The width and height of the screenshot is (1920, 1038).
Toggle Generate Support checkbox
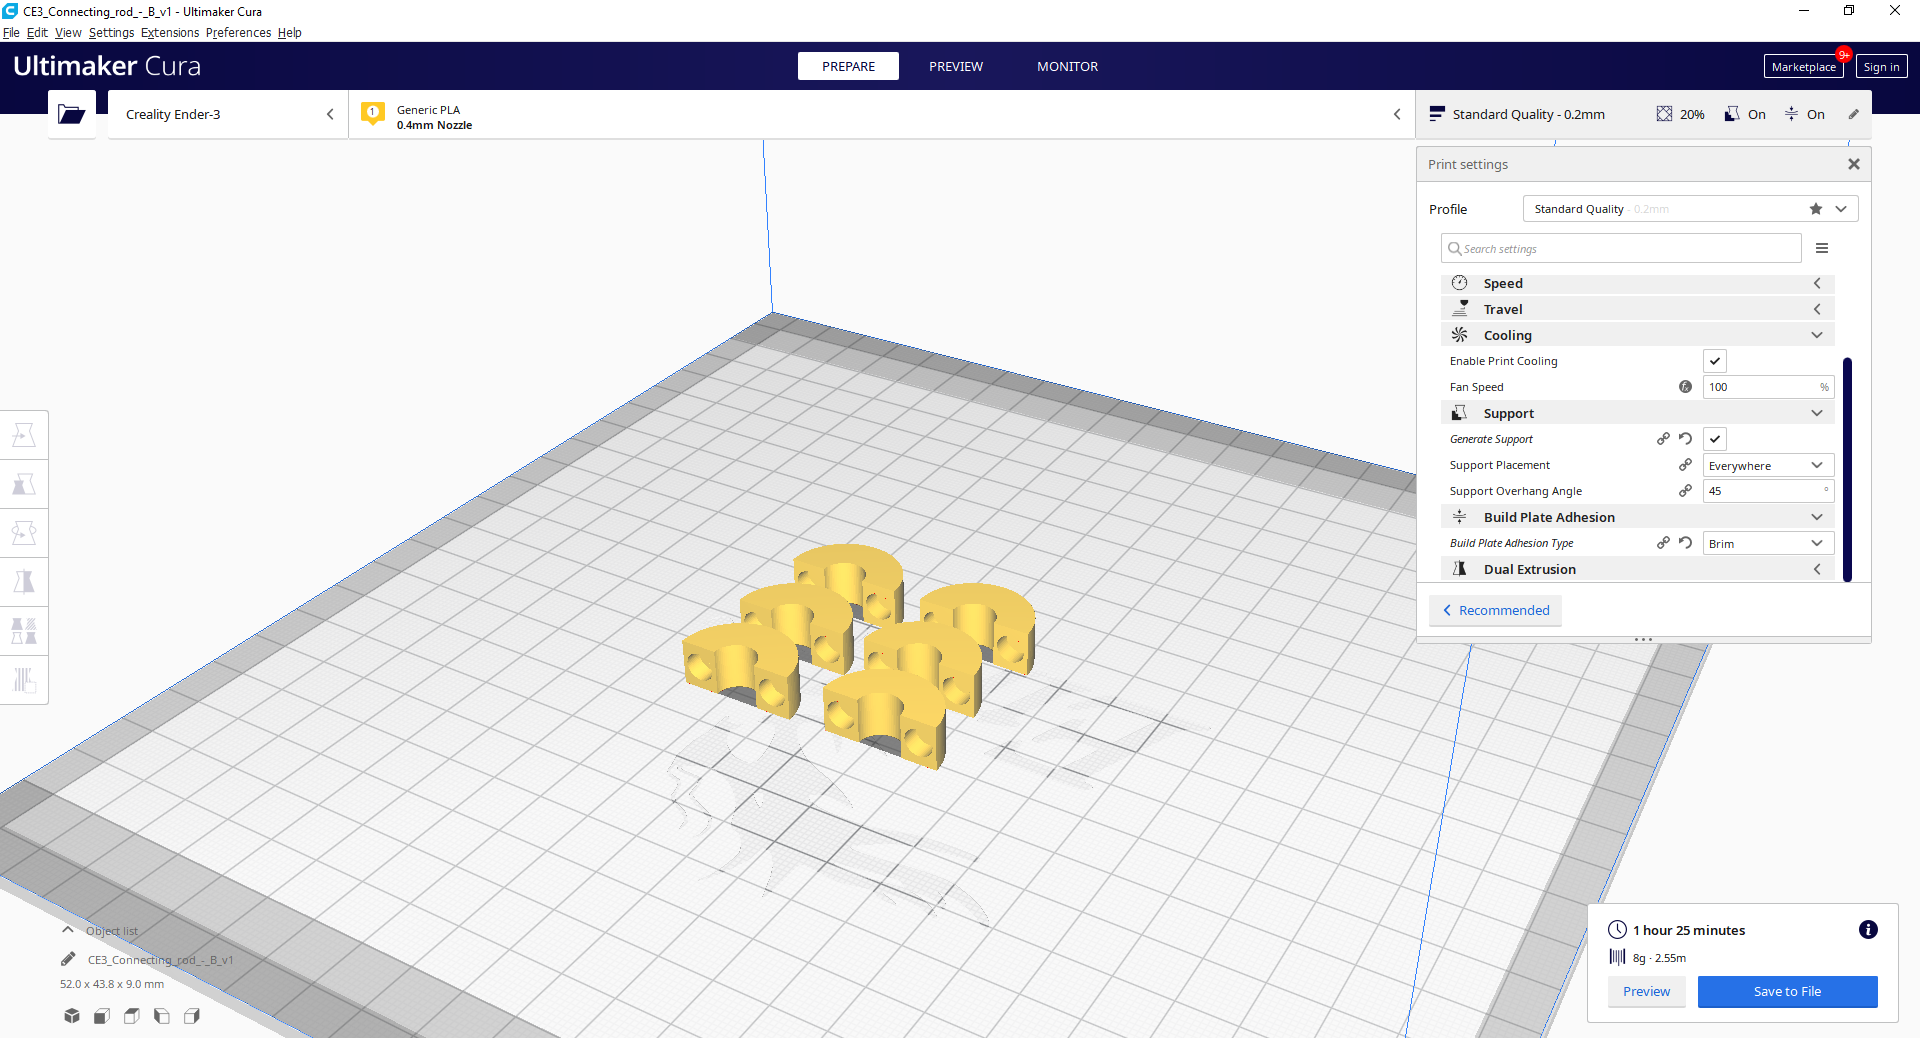click(x=1715, y=439)
